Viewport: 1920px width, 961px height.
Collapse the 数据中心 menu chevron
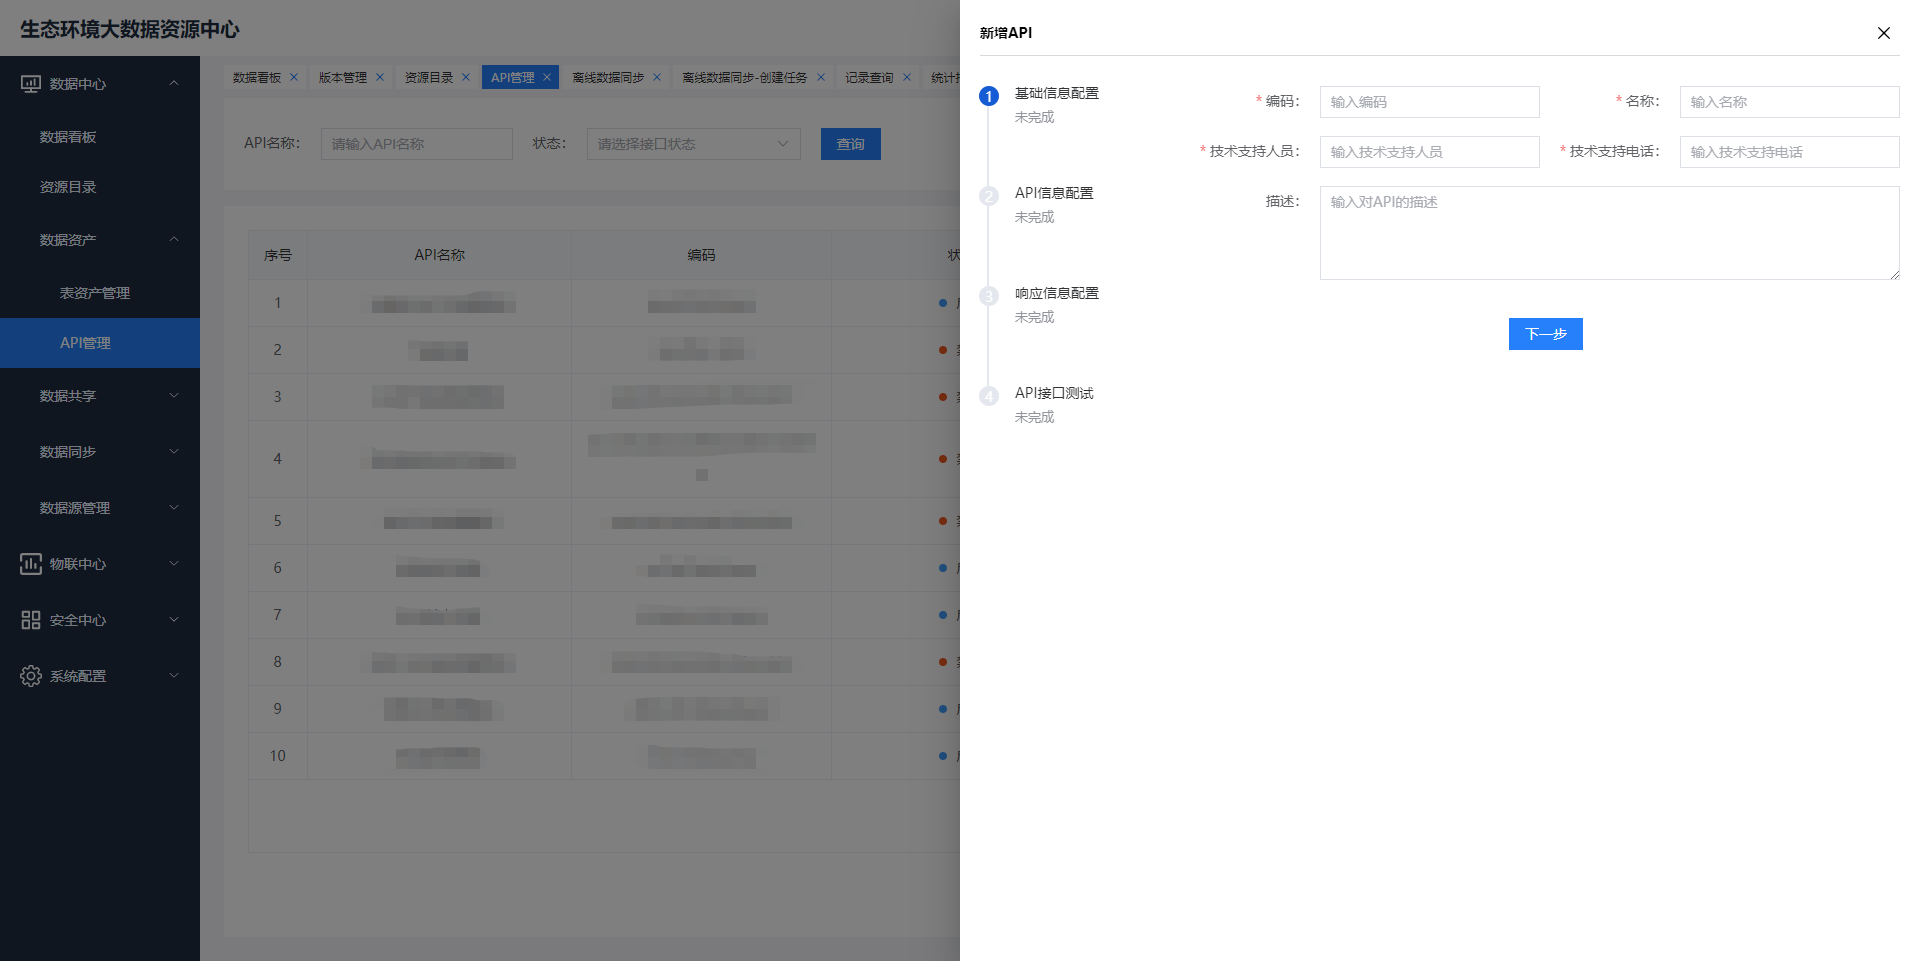click(174, 84)
